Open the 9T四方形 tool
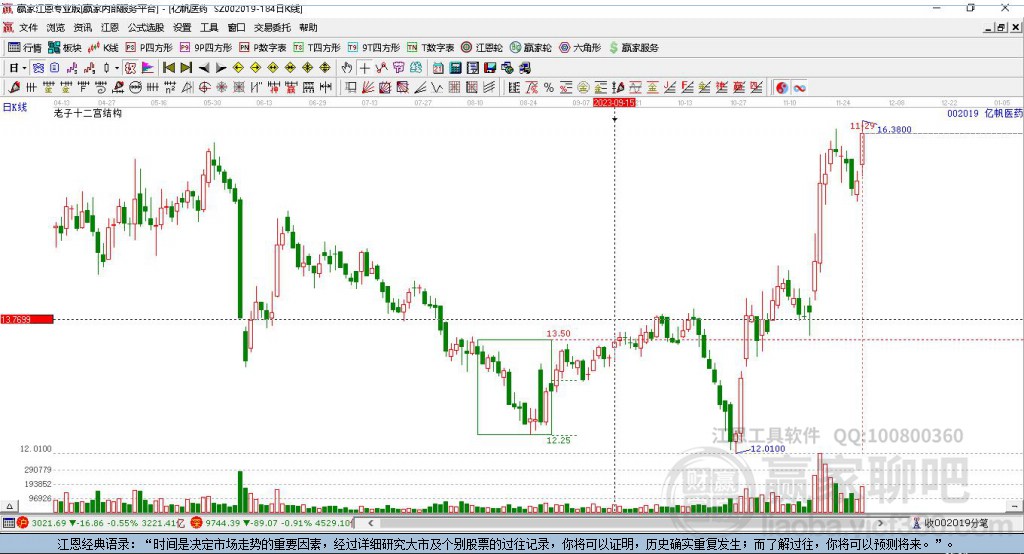This screenshot has width=1024, height=554. [374, 48]
